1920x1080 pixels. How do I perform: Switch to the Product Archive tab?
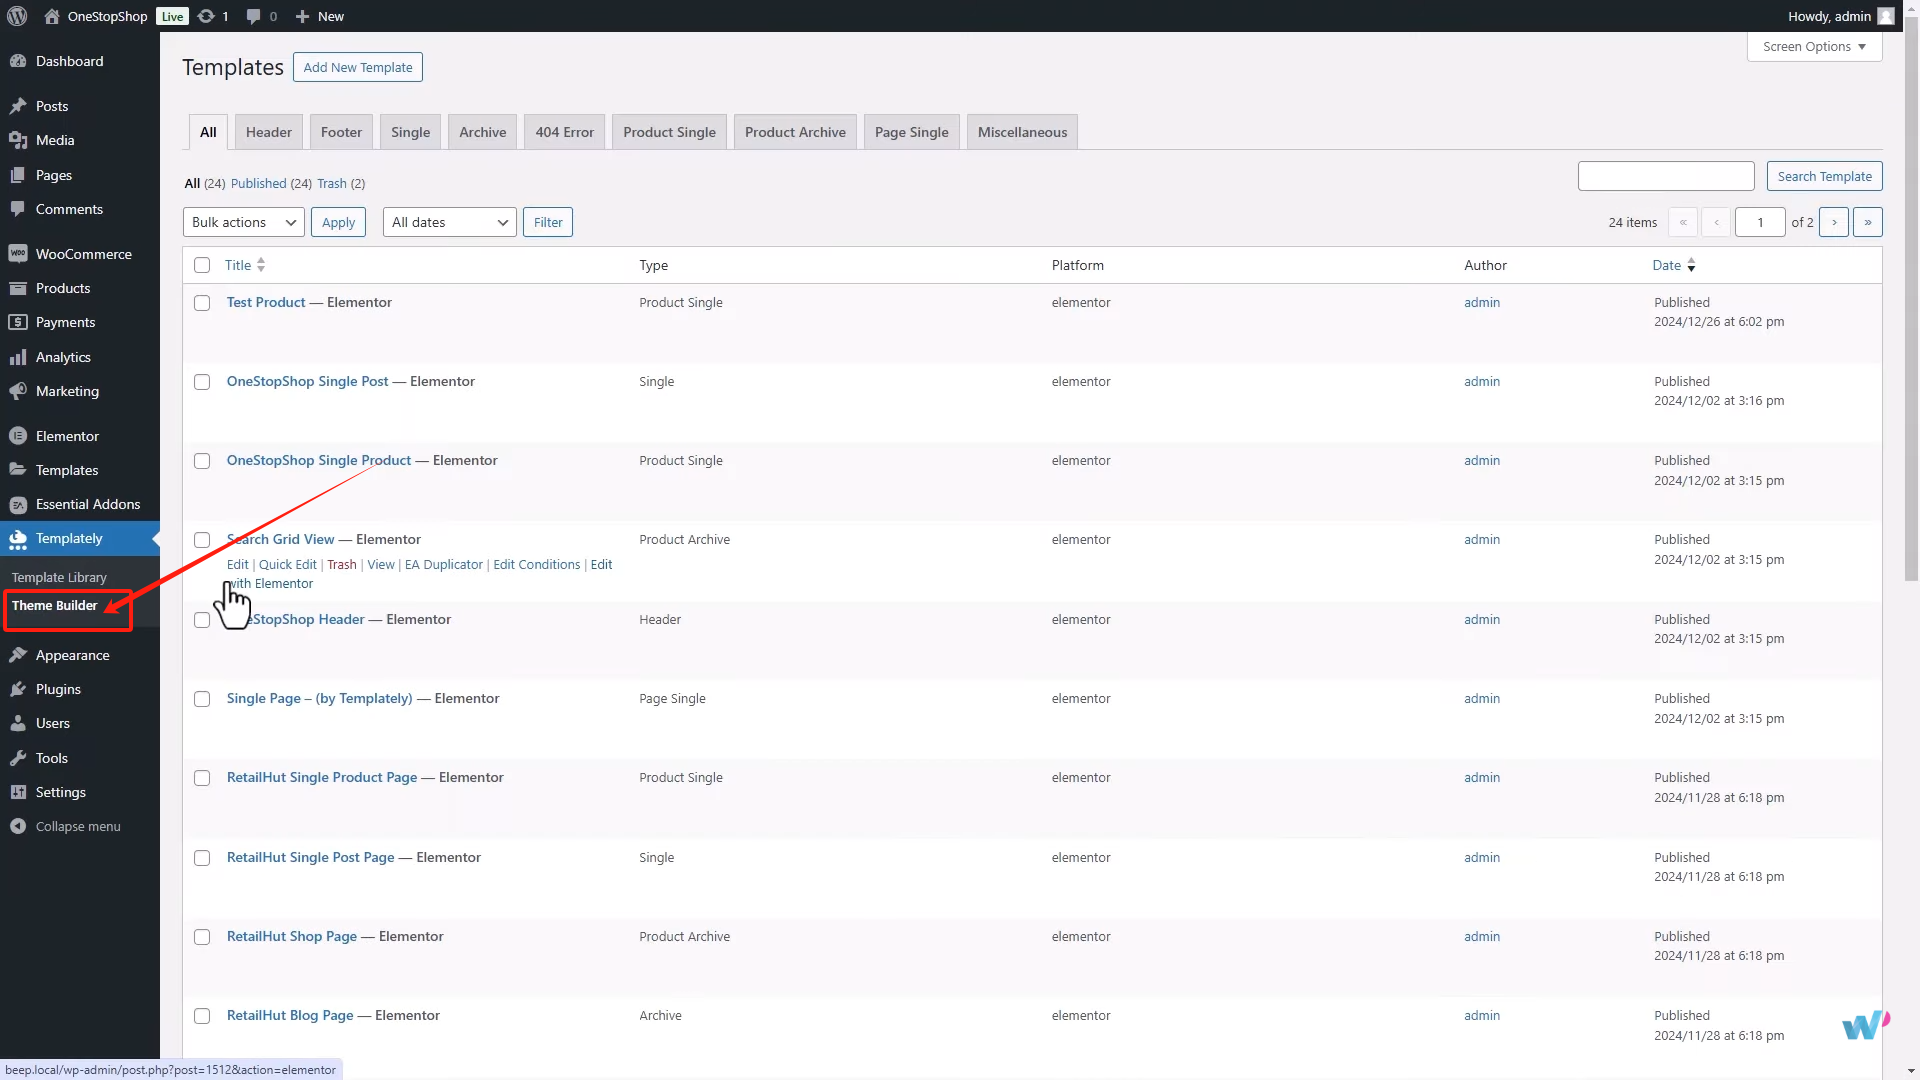794,131
